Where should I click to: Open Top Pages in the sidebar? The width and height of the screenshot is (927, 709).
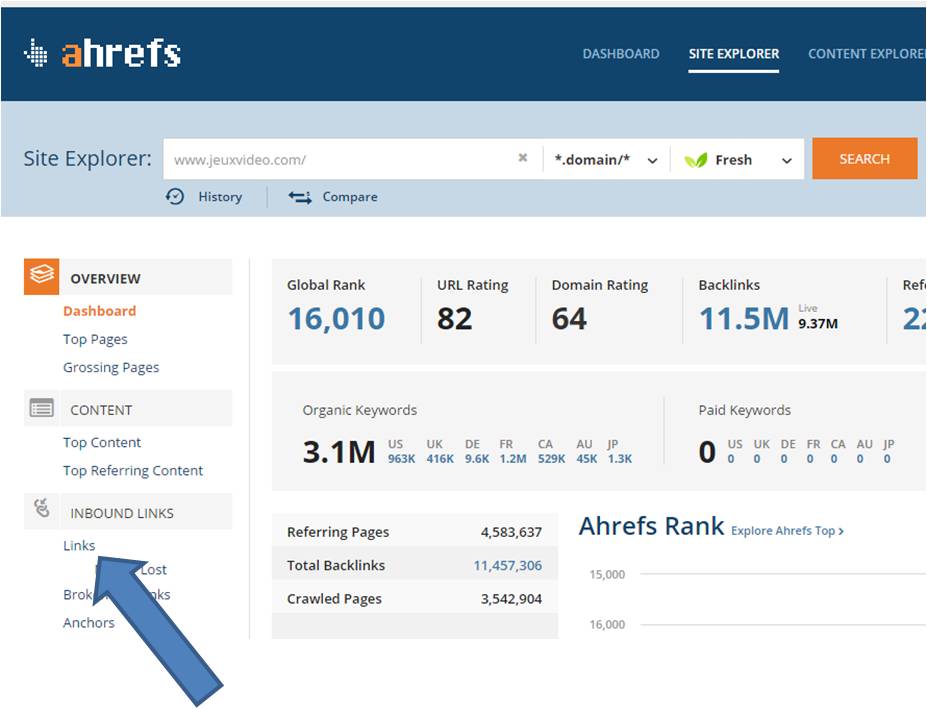point(95,339)
